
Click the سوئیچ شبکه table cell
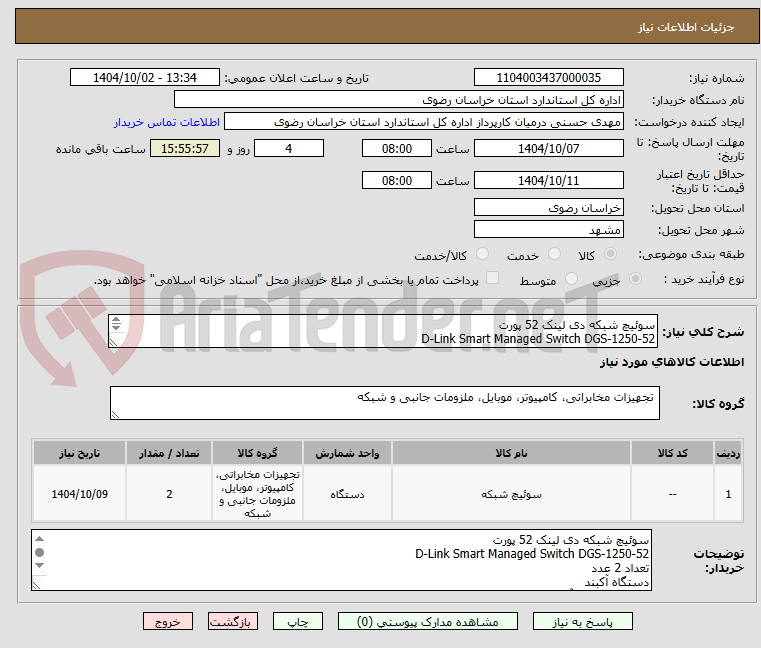(x=511, y=494)
